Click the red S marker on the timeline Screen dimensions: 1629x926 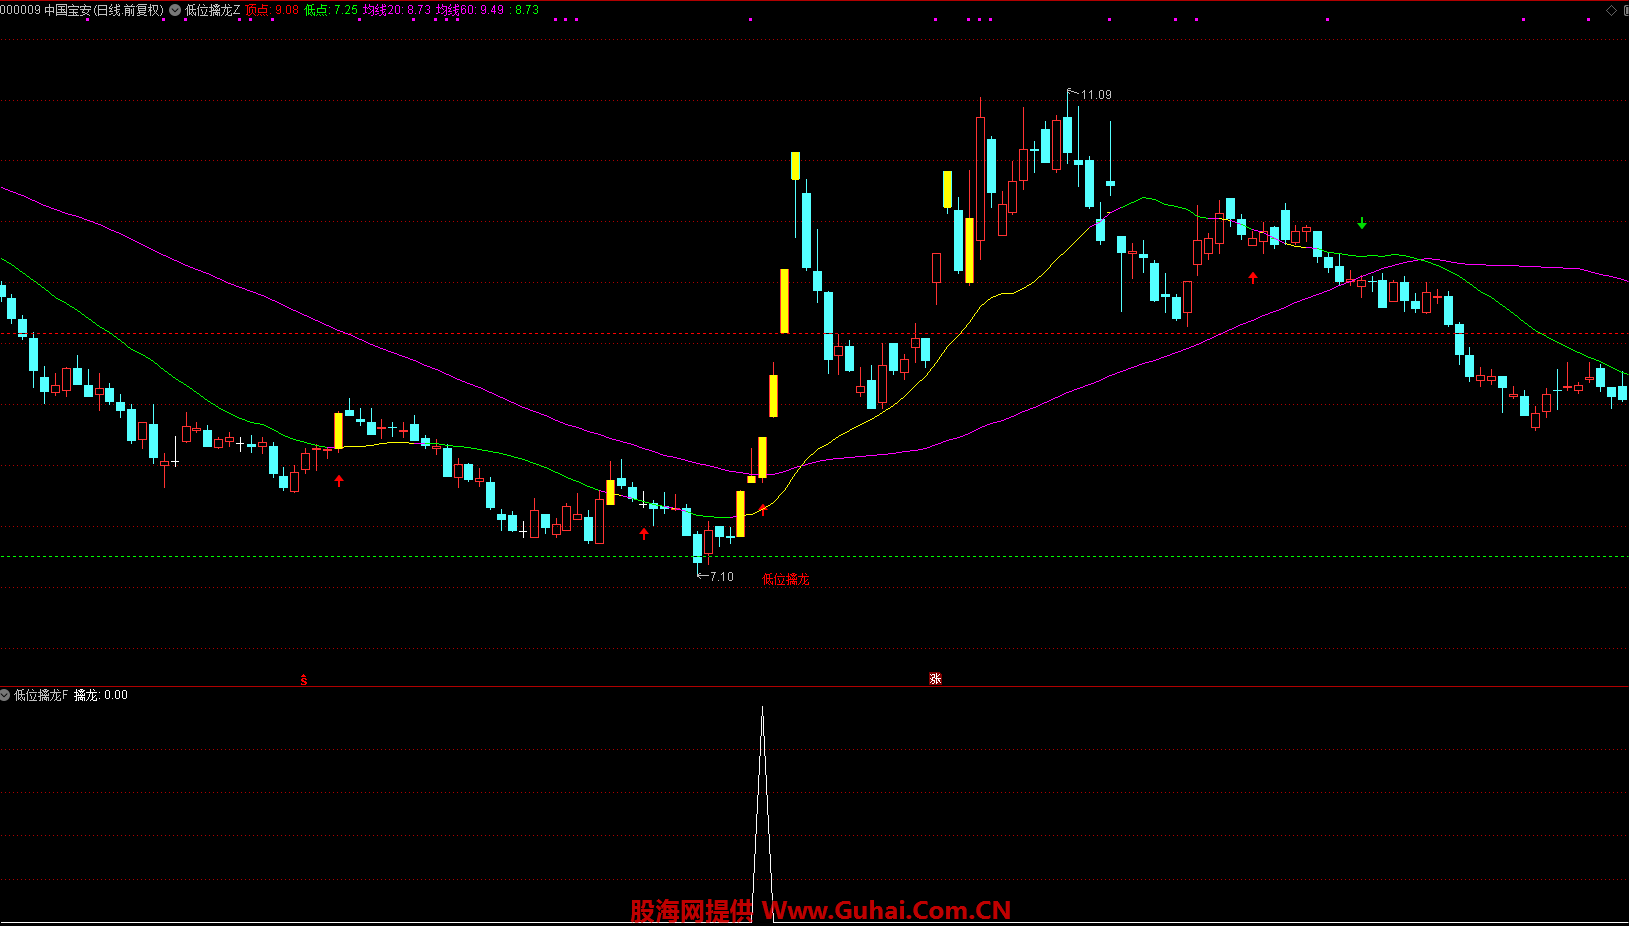[304, 680]
